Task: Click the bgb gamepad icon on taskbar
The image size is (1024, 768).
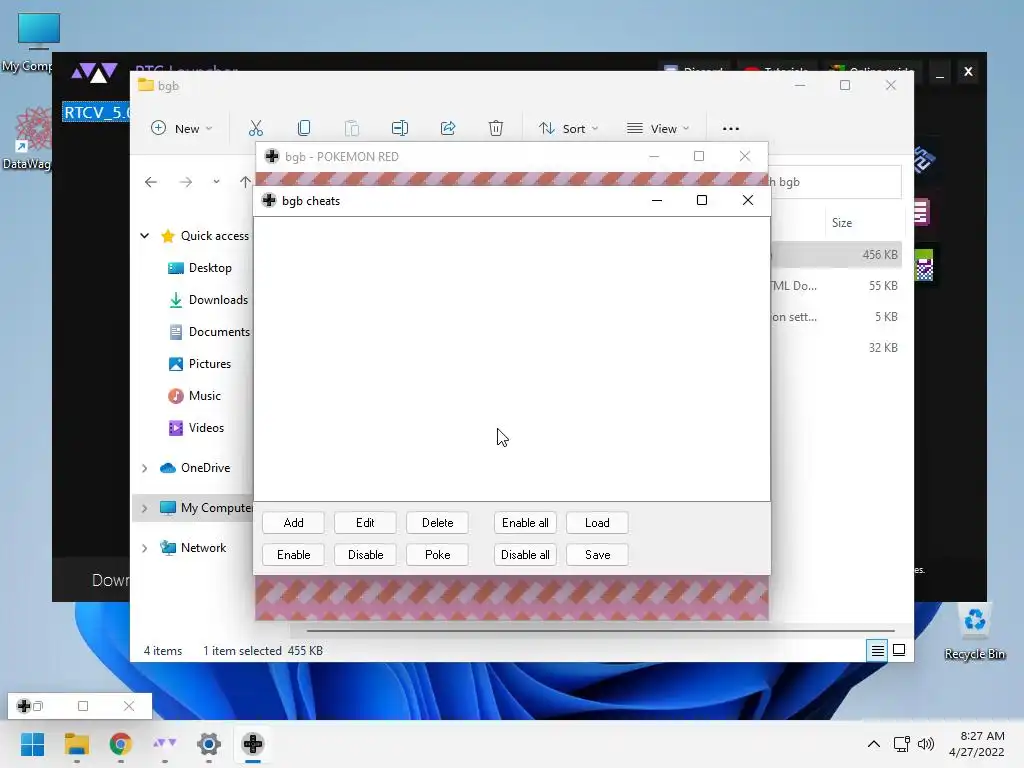Action: (x=253, y=744)
